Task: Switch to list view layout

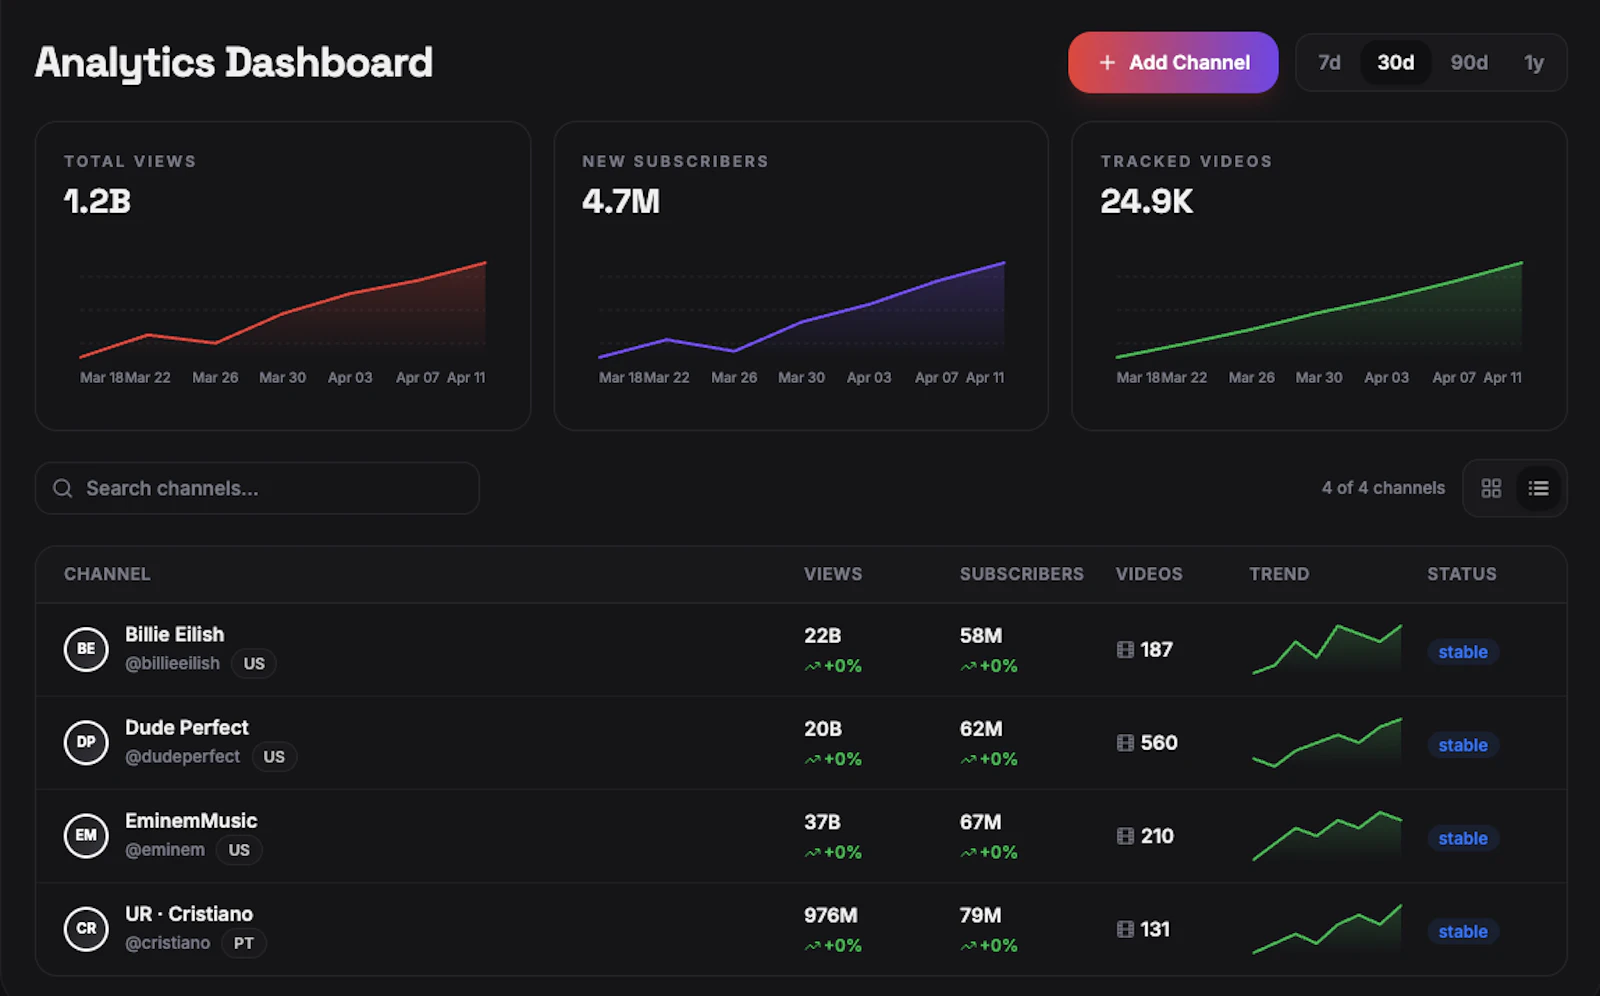Action: click(1538, 488)
